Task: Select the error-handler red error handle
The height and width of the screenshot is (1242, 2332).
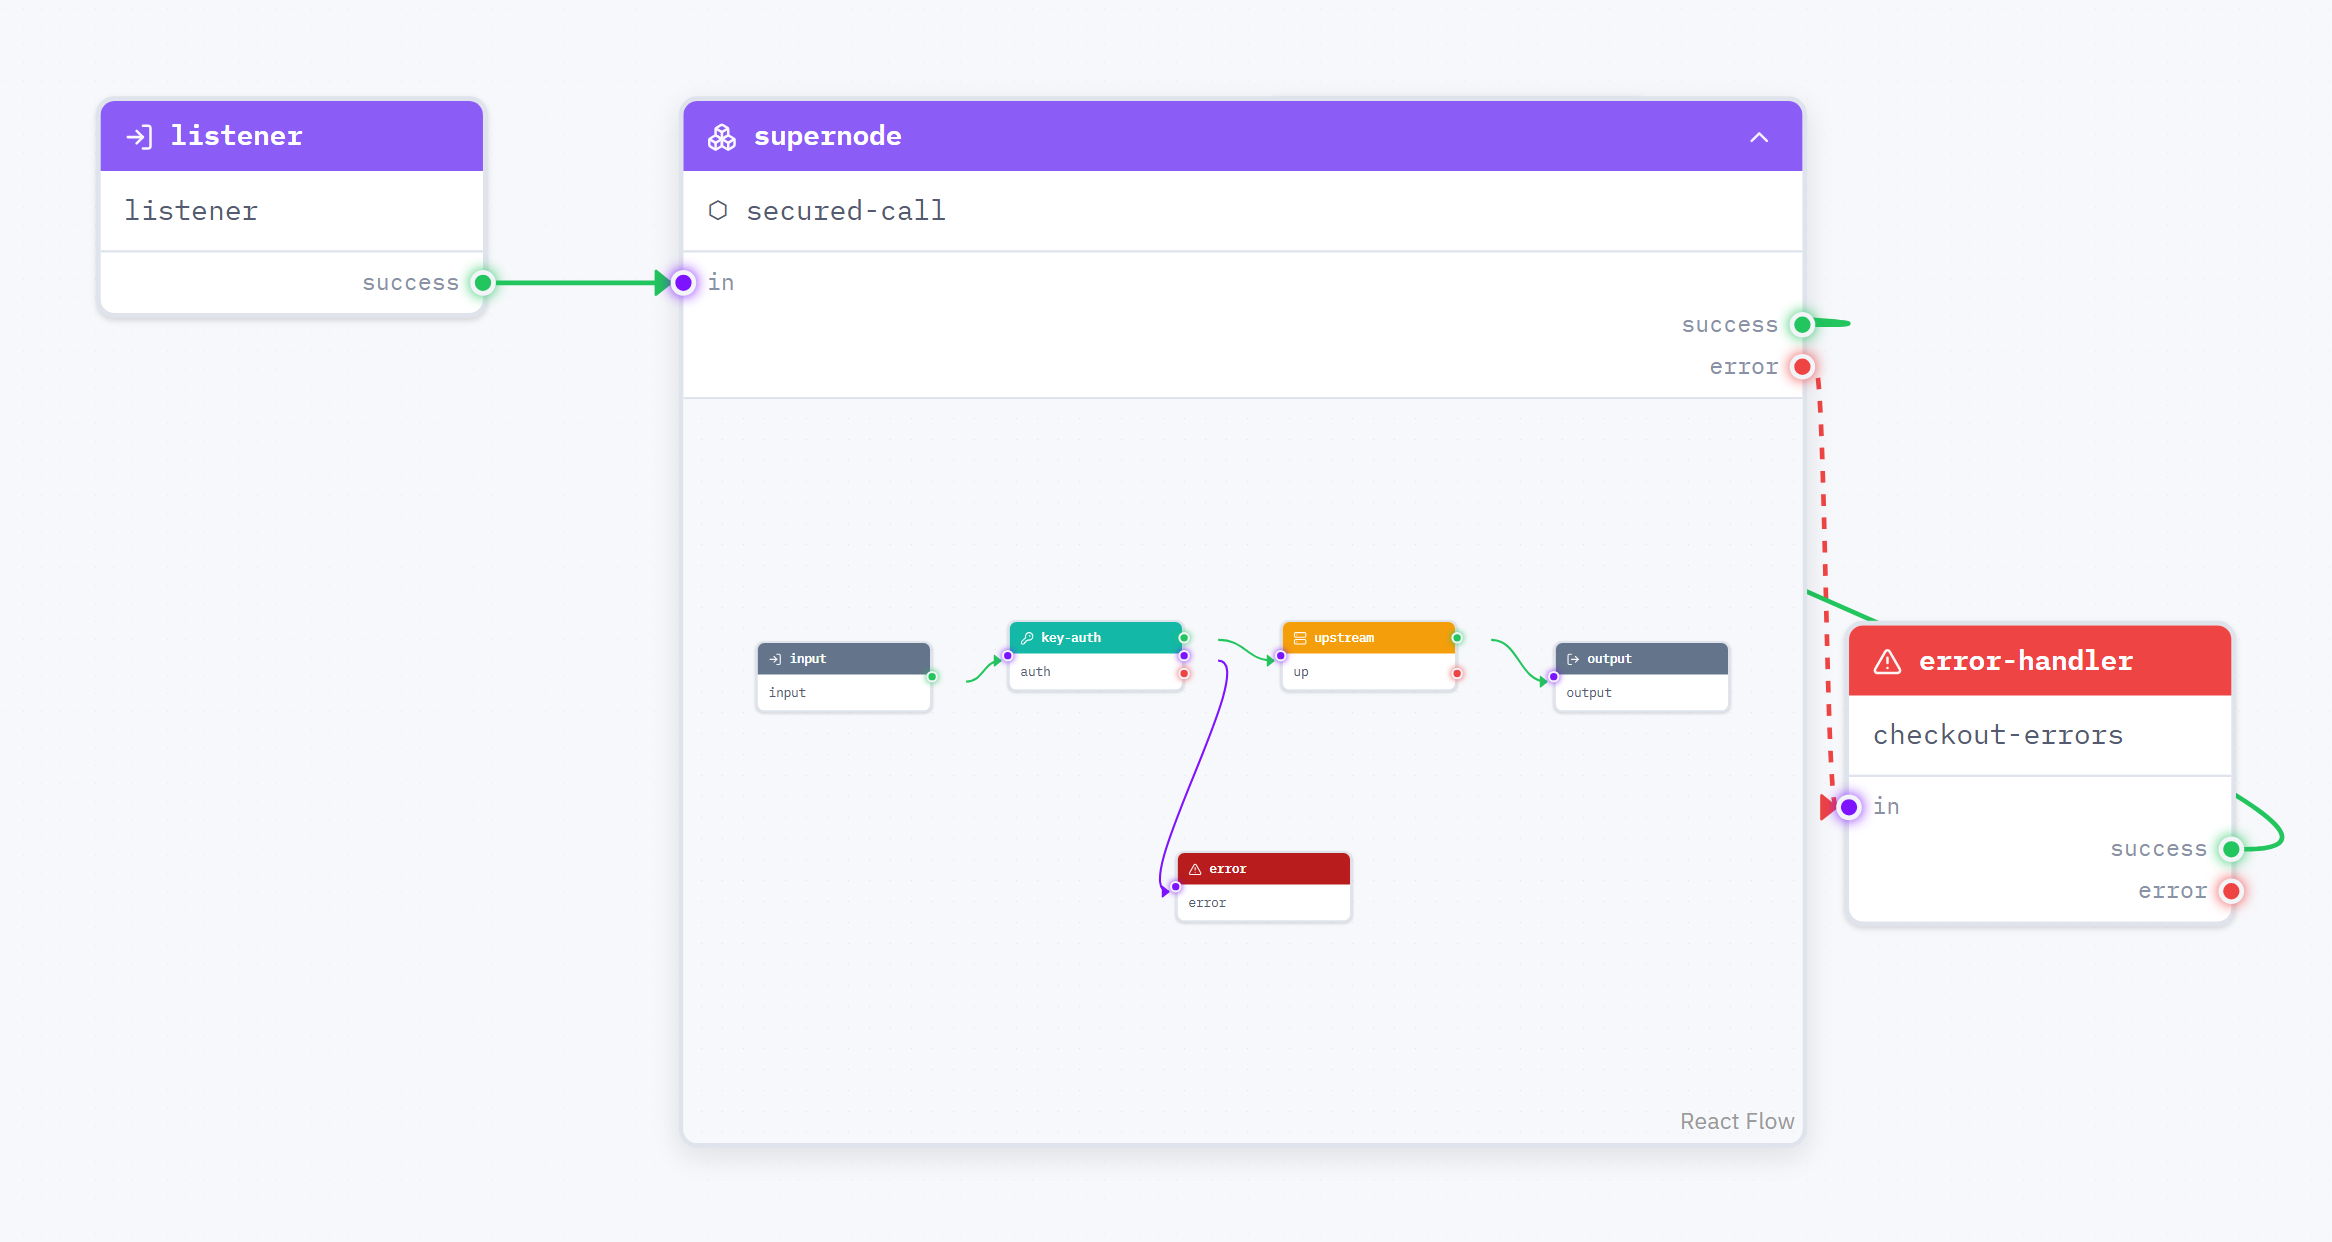Action: 2231,891
